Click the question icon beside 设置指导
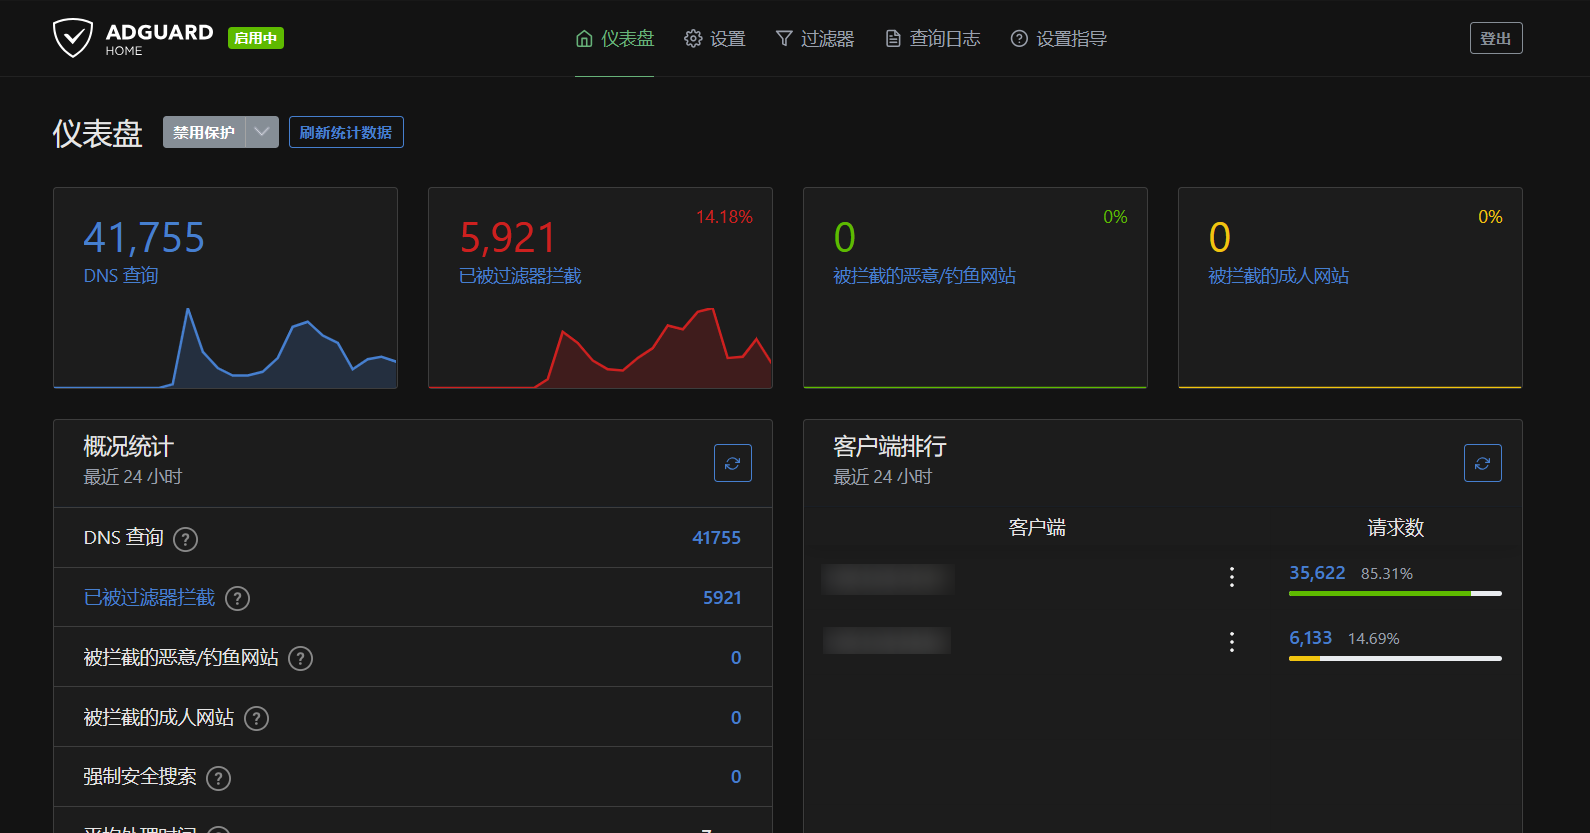The width and height of the screenshot is (1590, 833). point(1019,39)
